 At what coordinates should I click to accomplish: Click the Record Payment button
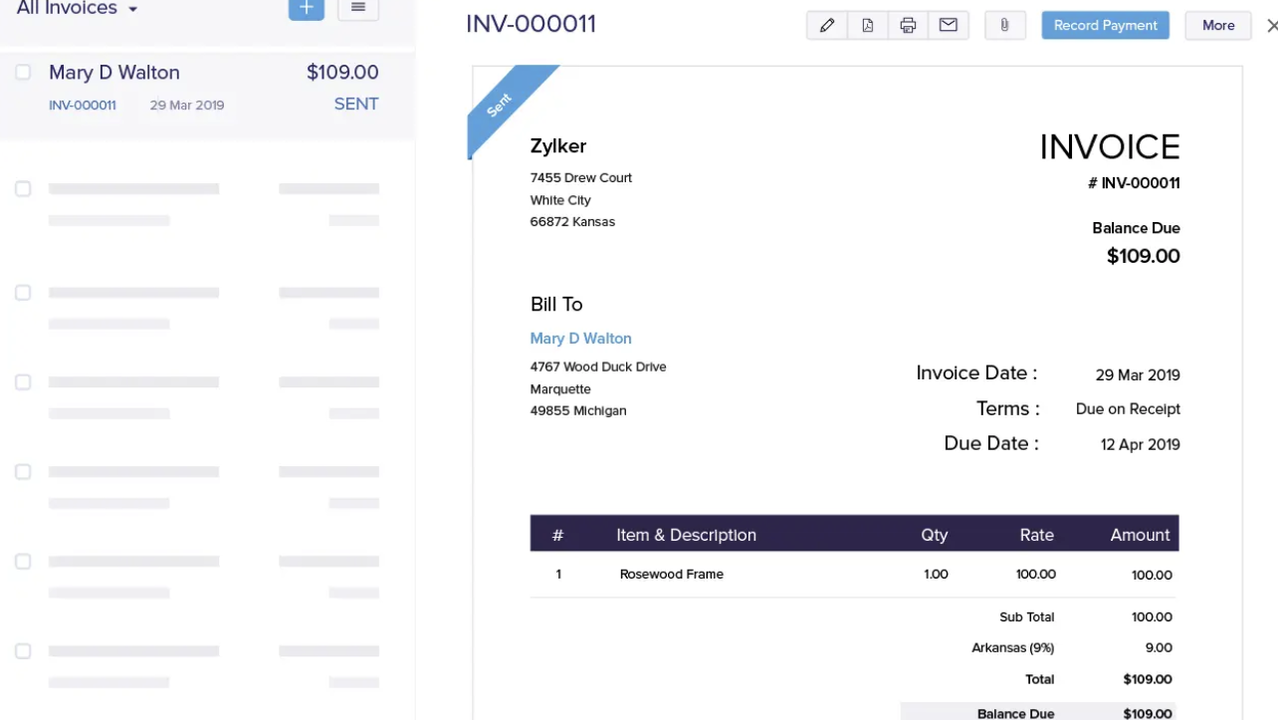1105,26
